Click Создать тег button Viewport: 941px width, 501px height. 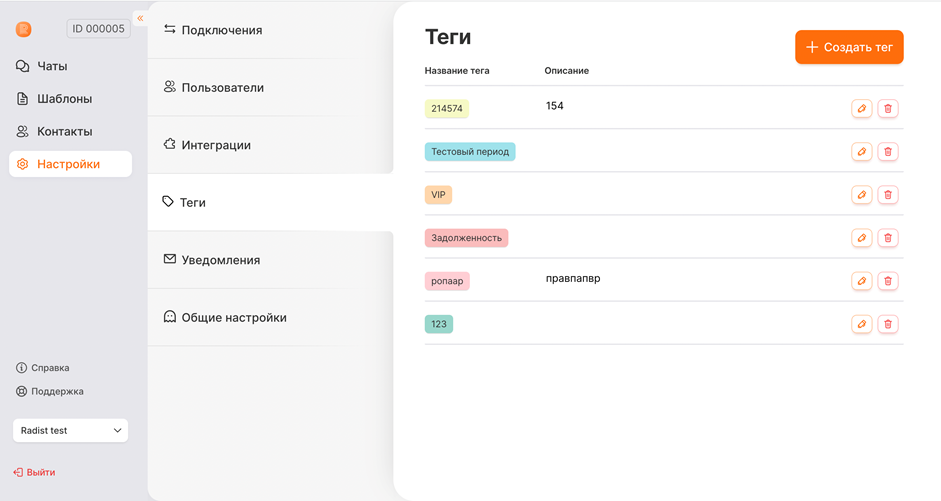point(849,47)
